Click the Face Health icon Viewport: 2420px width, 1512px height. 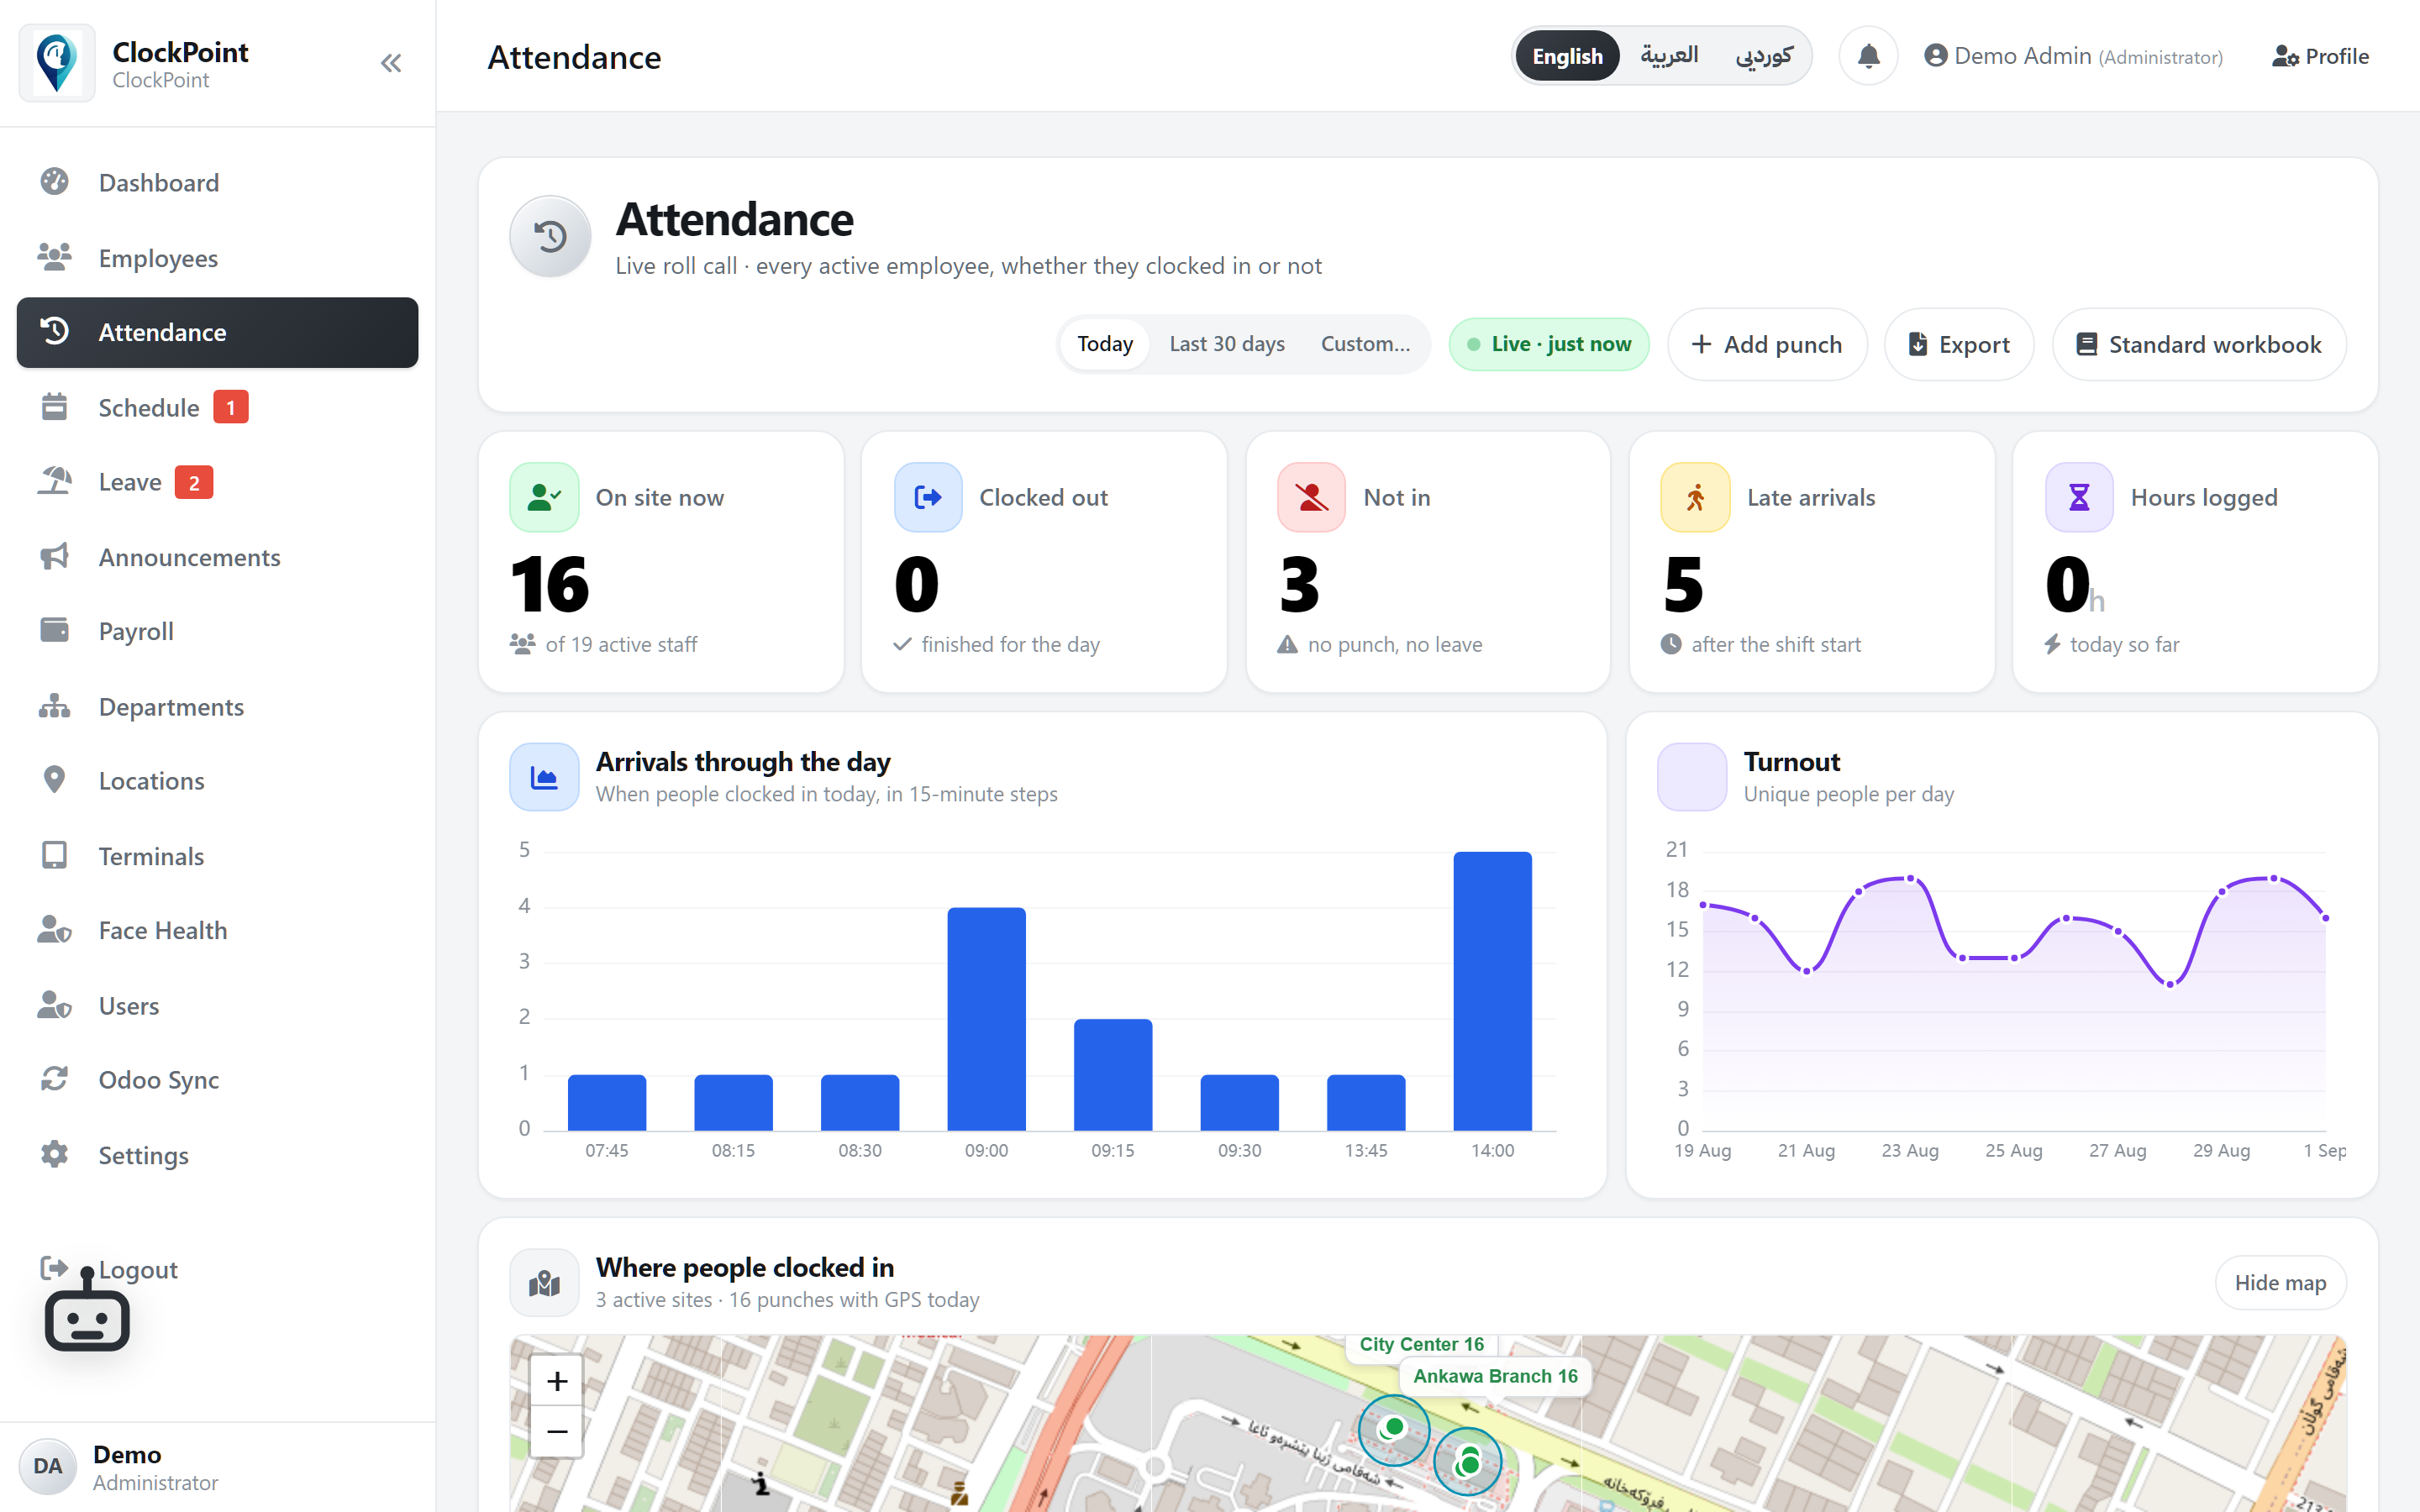[54, 930]
